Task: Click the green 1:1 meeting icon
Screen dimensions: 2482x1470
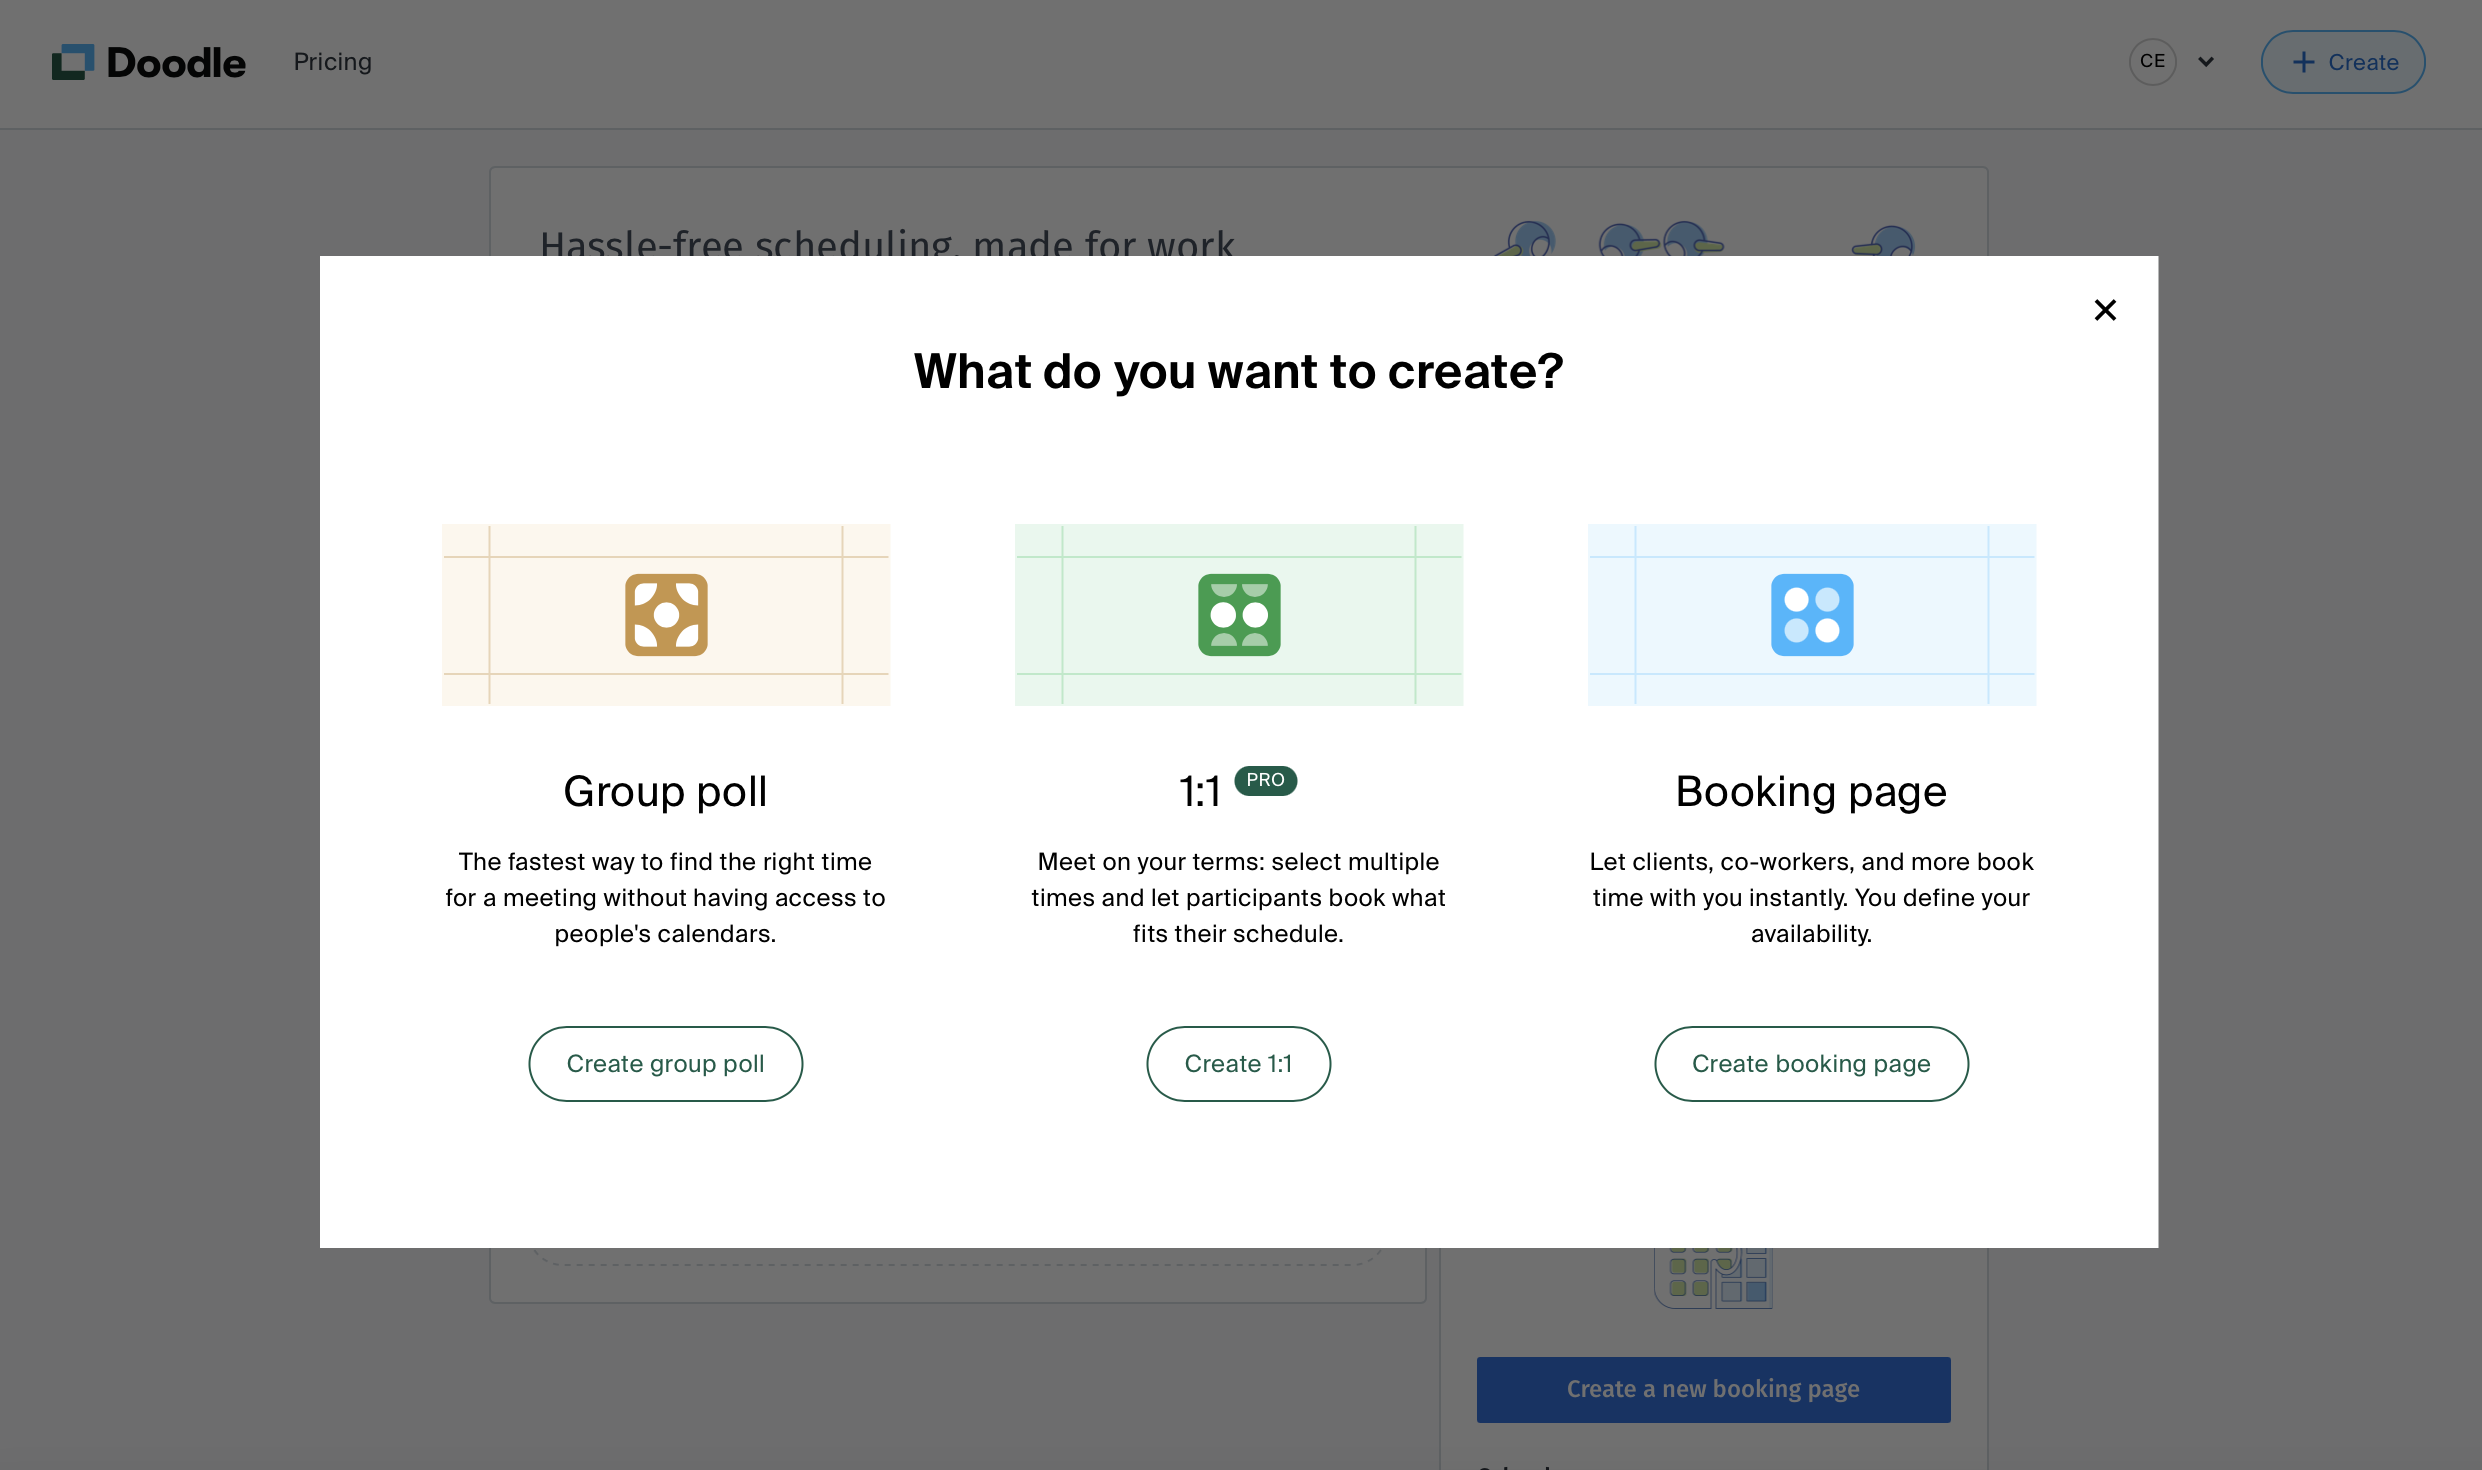Action: tap(1239, 615)
